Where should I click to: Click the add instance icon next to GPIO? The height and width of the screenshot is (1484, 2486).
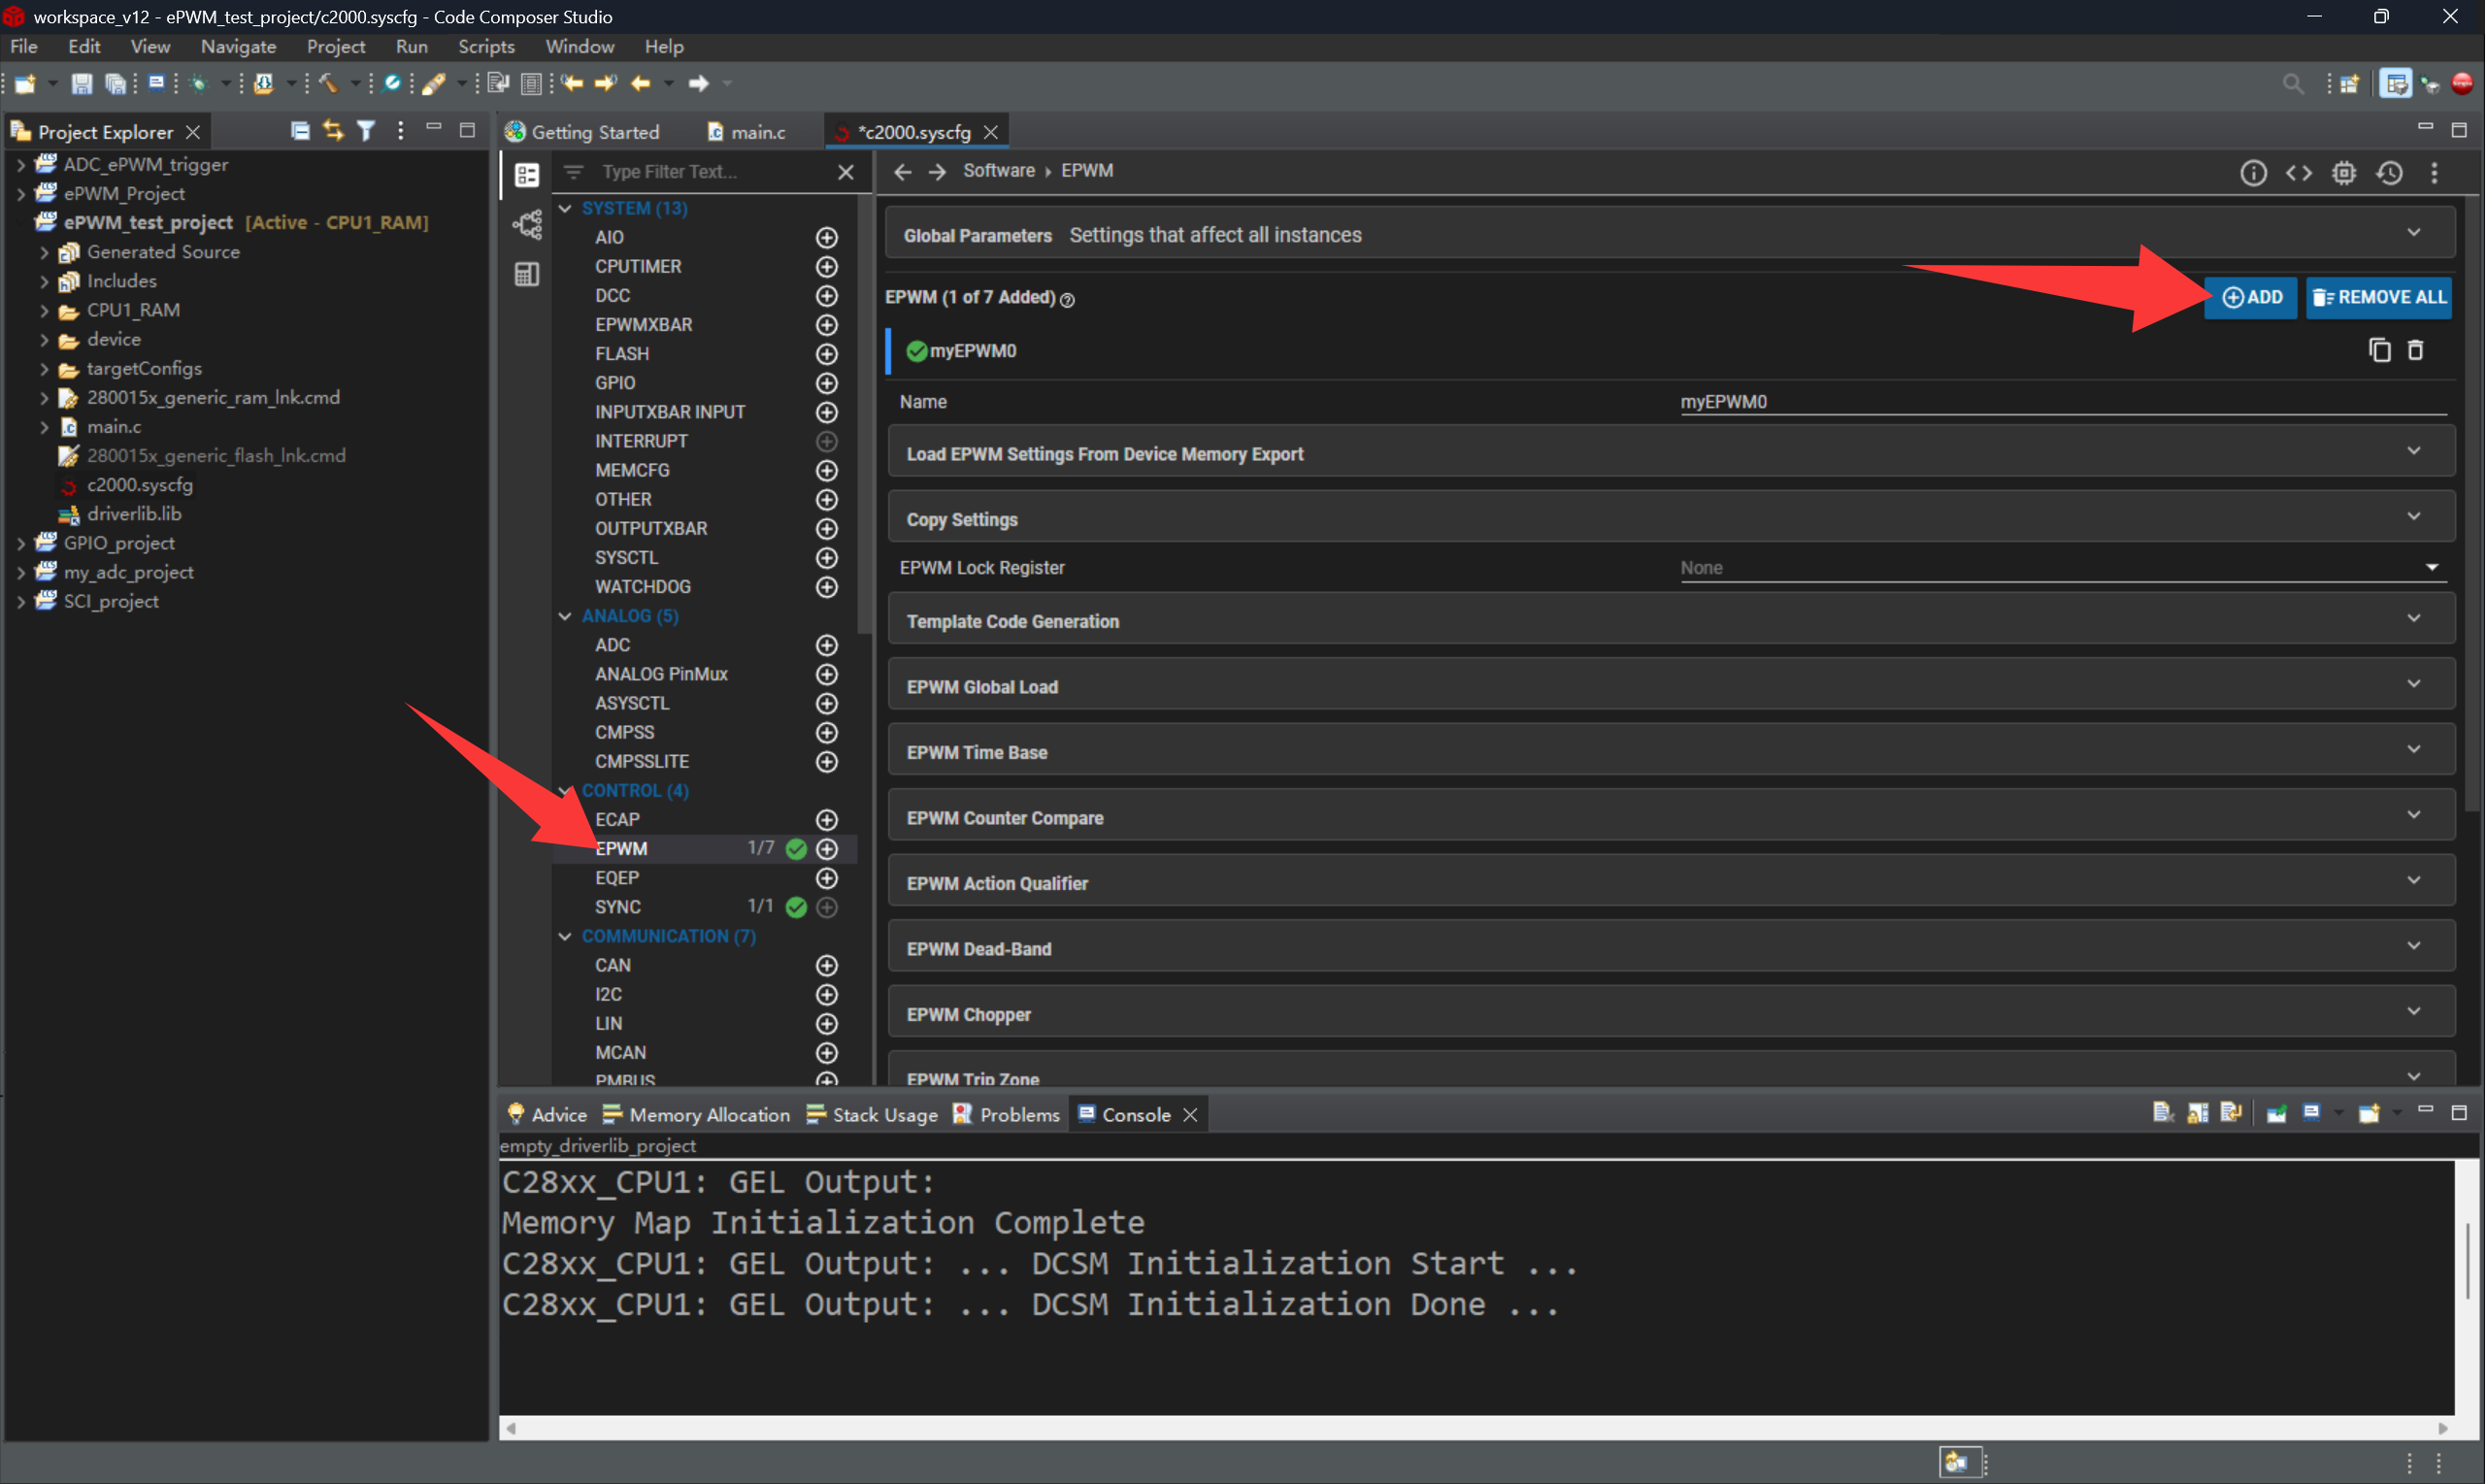point(826,383)
